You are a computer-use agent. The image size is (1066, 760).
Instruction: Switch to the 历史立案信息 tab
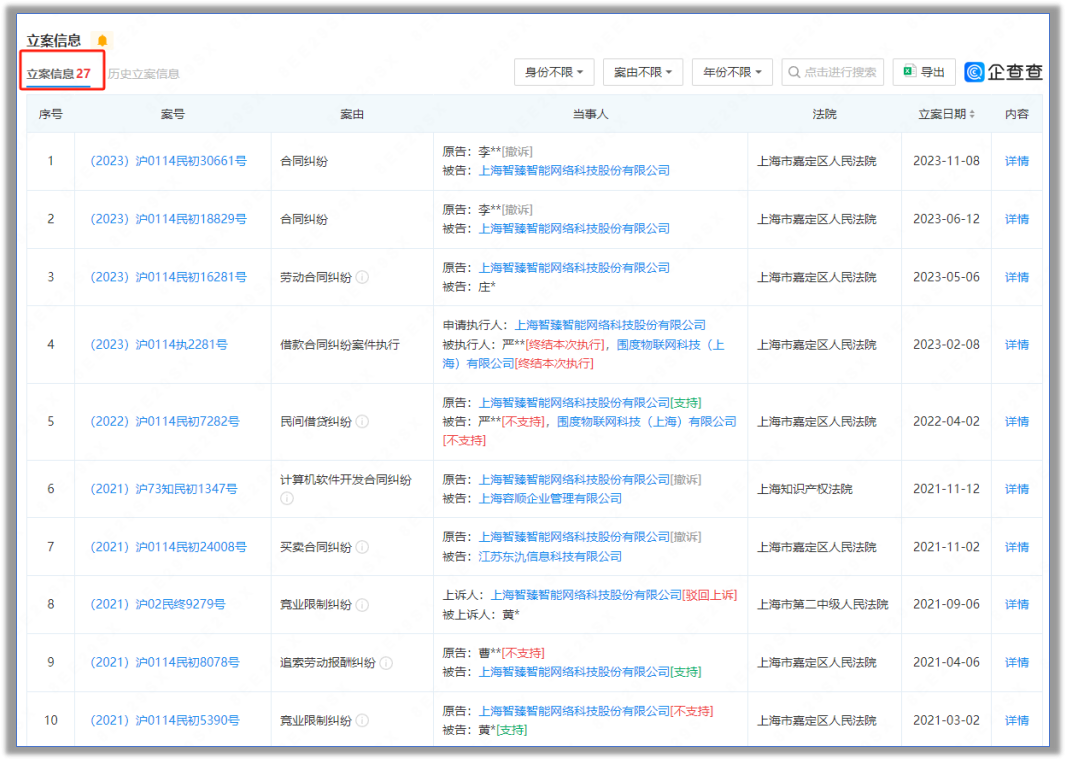tap(144, 74)
